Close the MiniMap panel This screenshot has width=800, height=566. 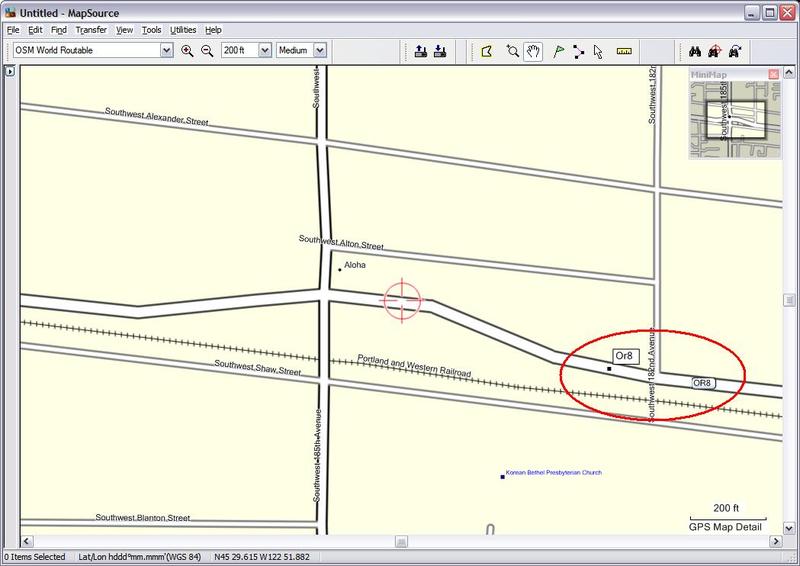pyautogui.click(x=773, y=75)
